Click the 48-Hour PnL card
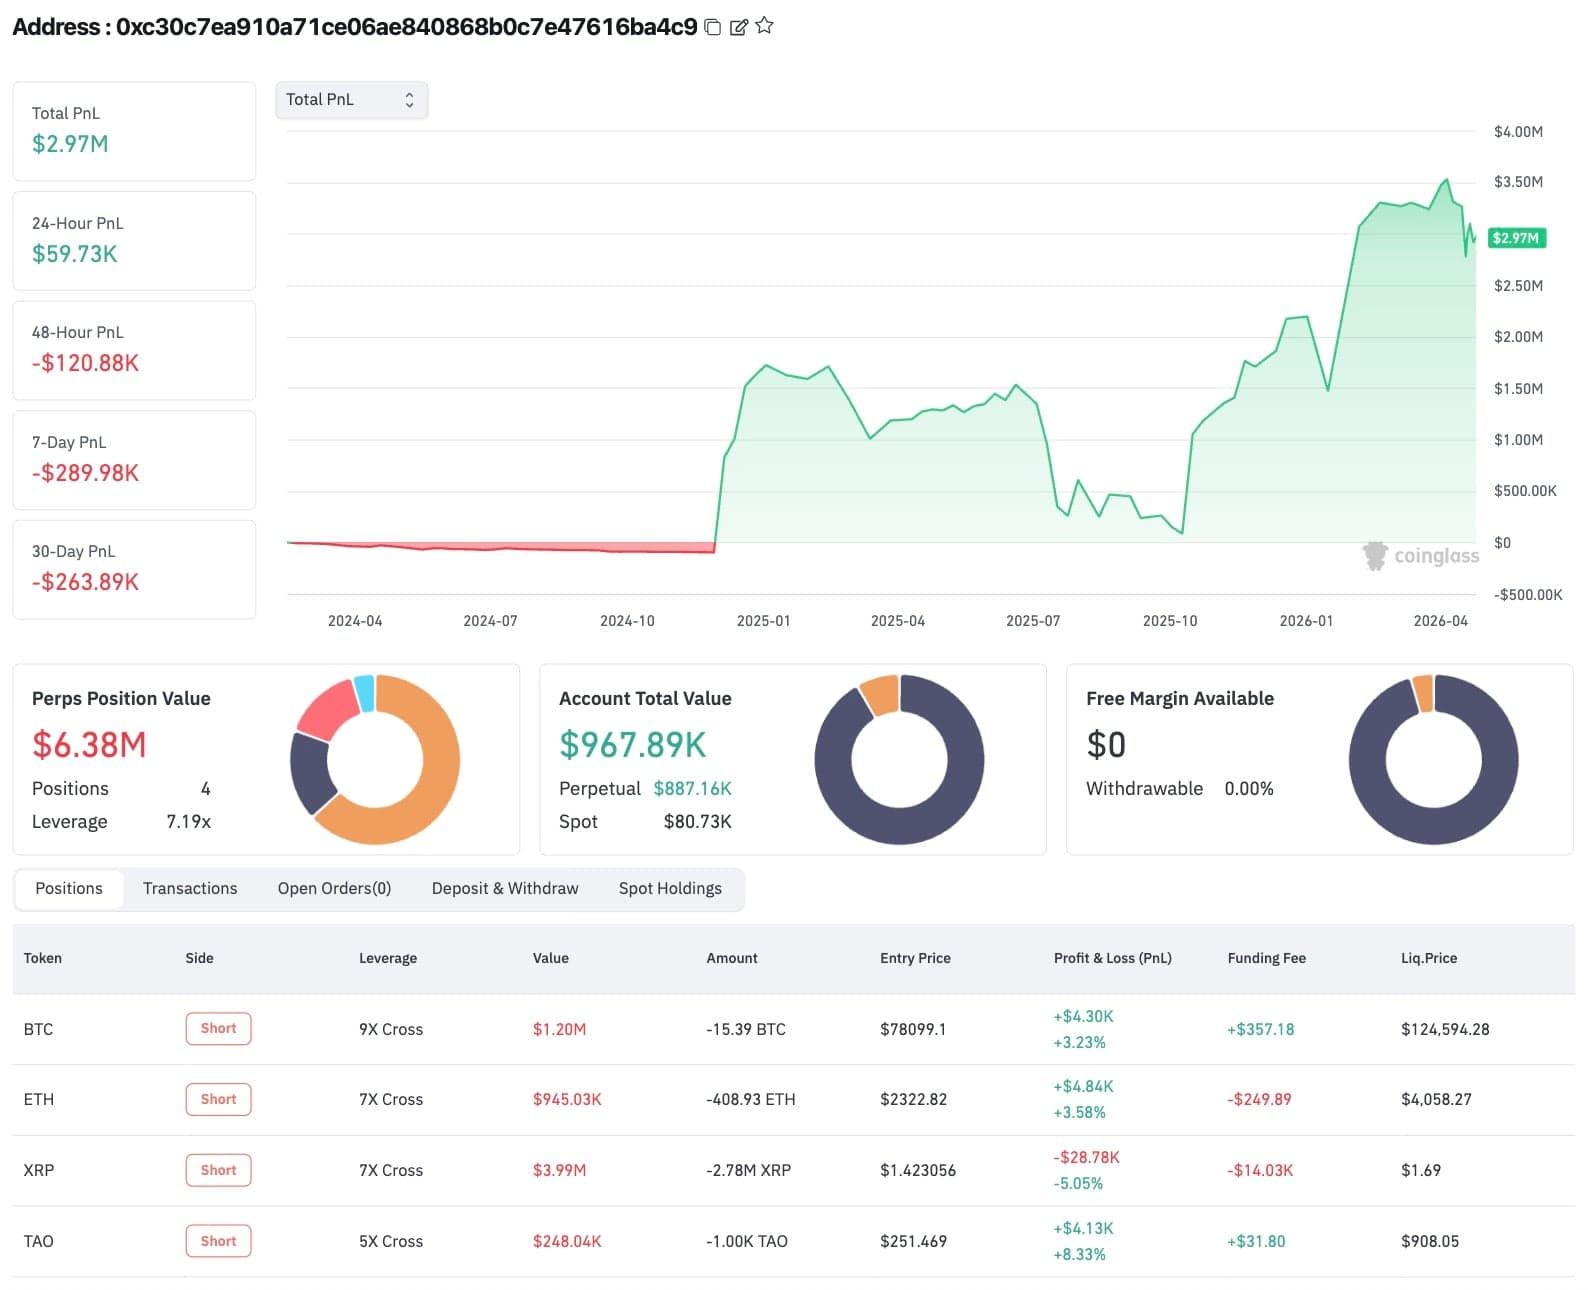The height and width of the screenshot is (1290, 1588). (134, 350)
